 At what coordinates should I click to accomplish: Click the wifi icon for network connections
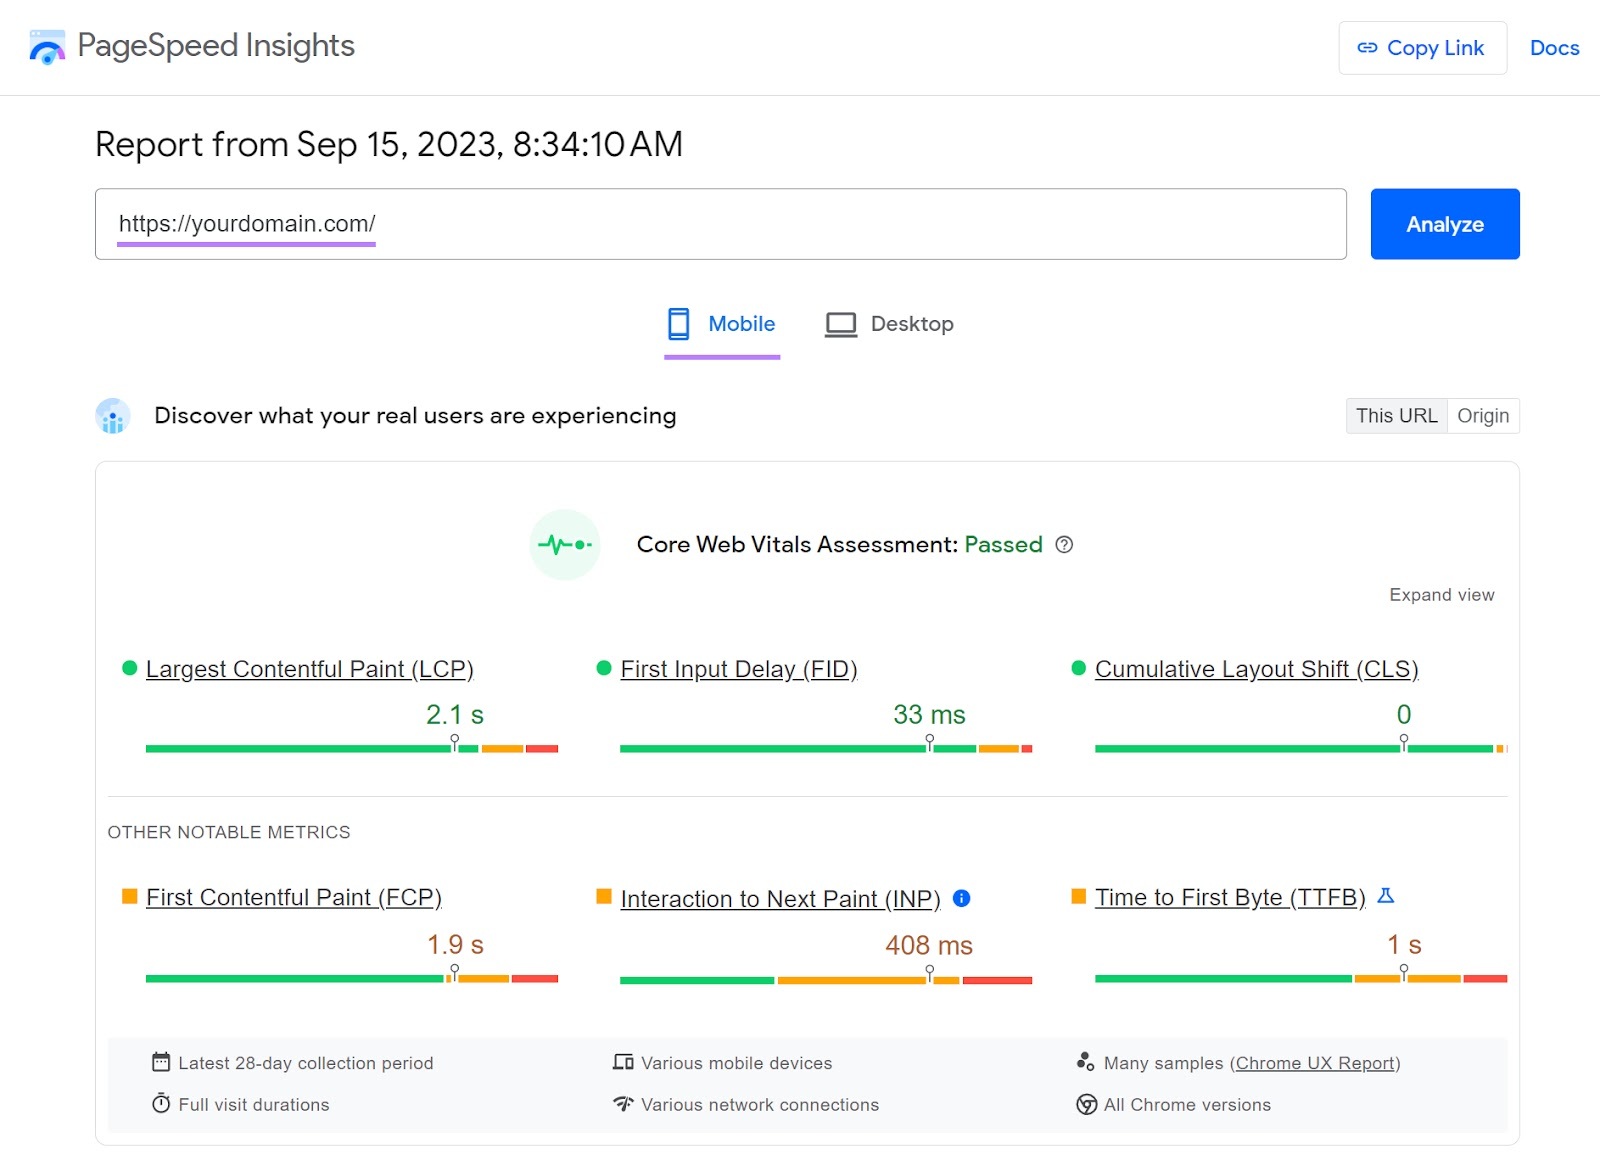tap(623, 1104)
